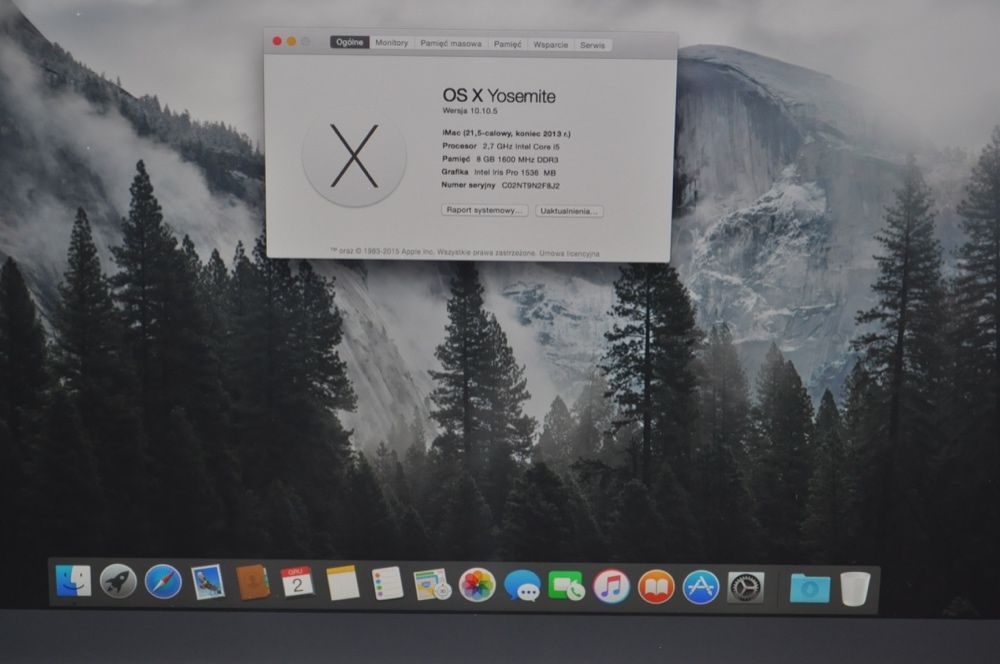The height and width of the screenshot is (664, 1000).
Task: Open Mail stamp icon in Dock
Action: (x=208, y=582)
